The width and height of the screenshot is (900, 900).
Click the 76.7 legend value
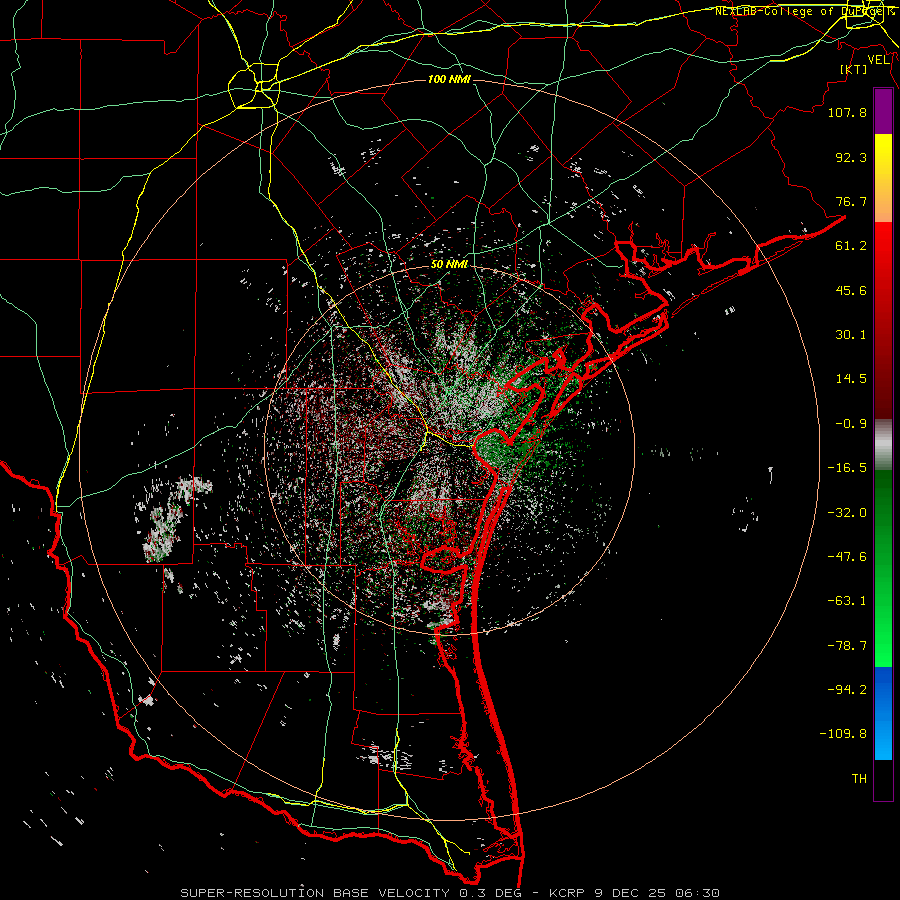click(851, 201)
